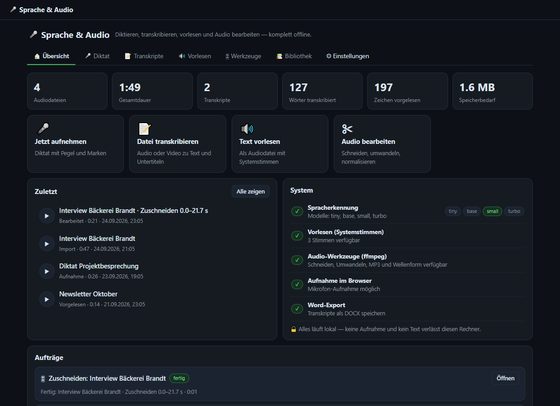560x406 pixels.
Task: Open the Transkripte tab
Action: [x=144, y=56]
